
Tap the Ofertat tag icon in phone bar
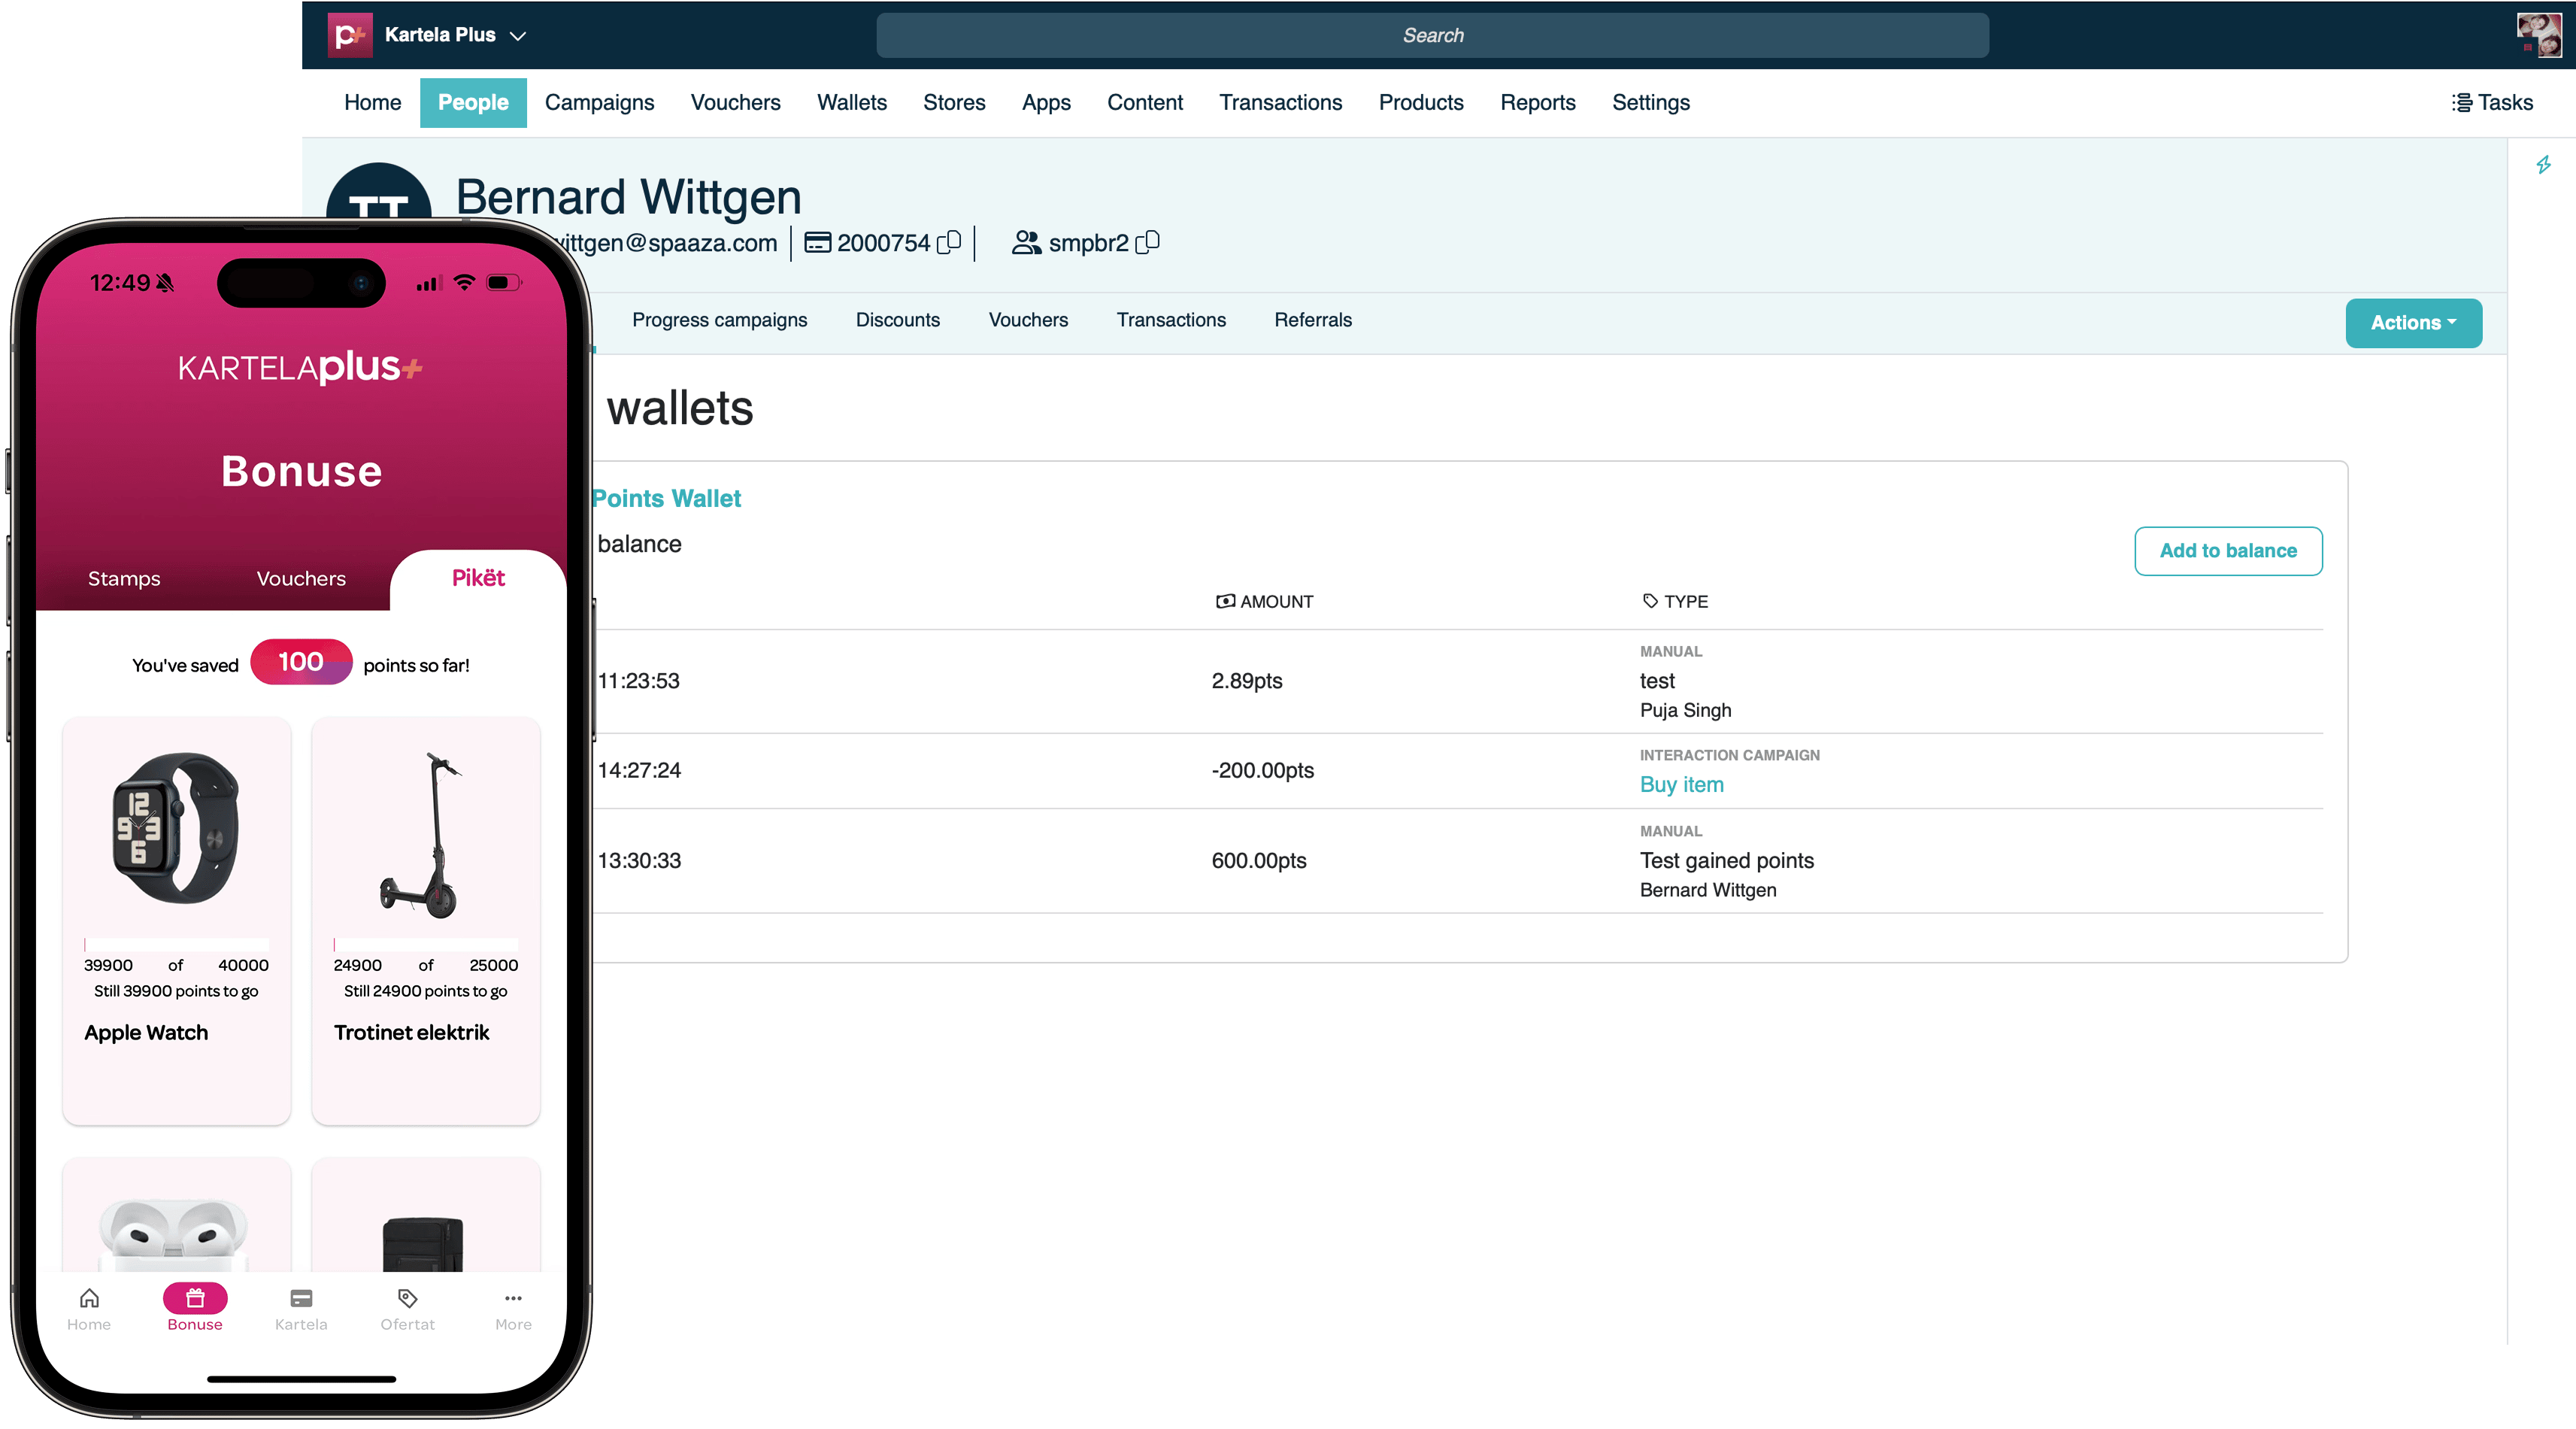[x=407, y=1297]
